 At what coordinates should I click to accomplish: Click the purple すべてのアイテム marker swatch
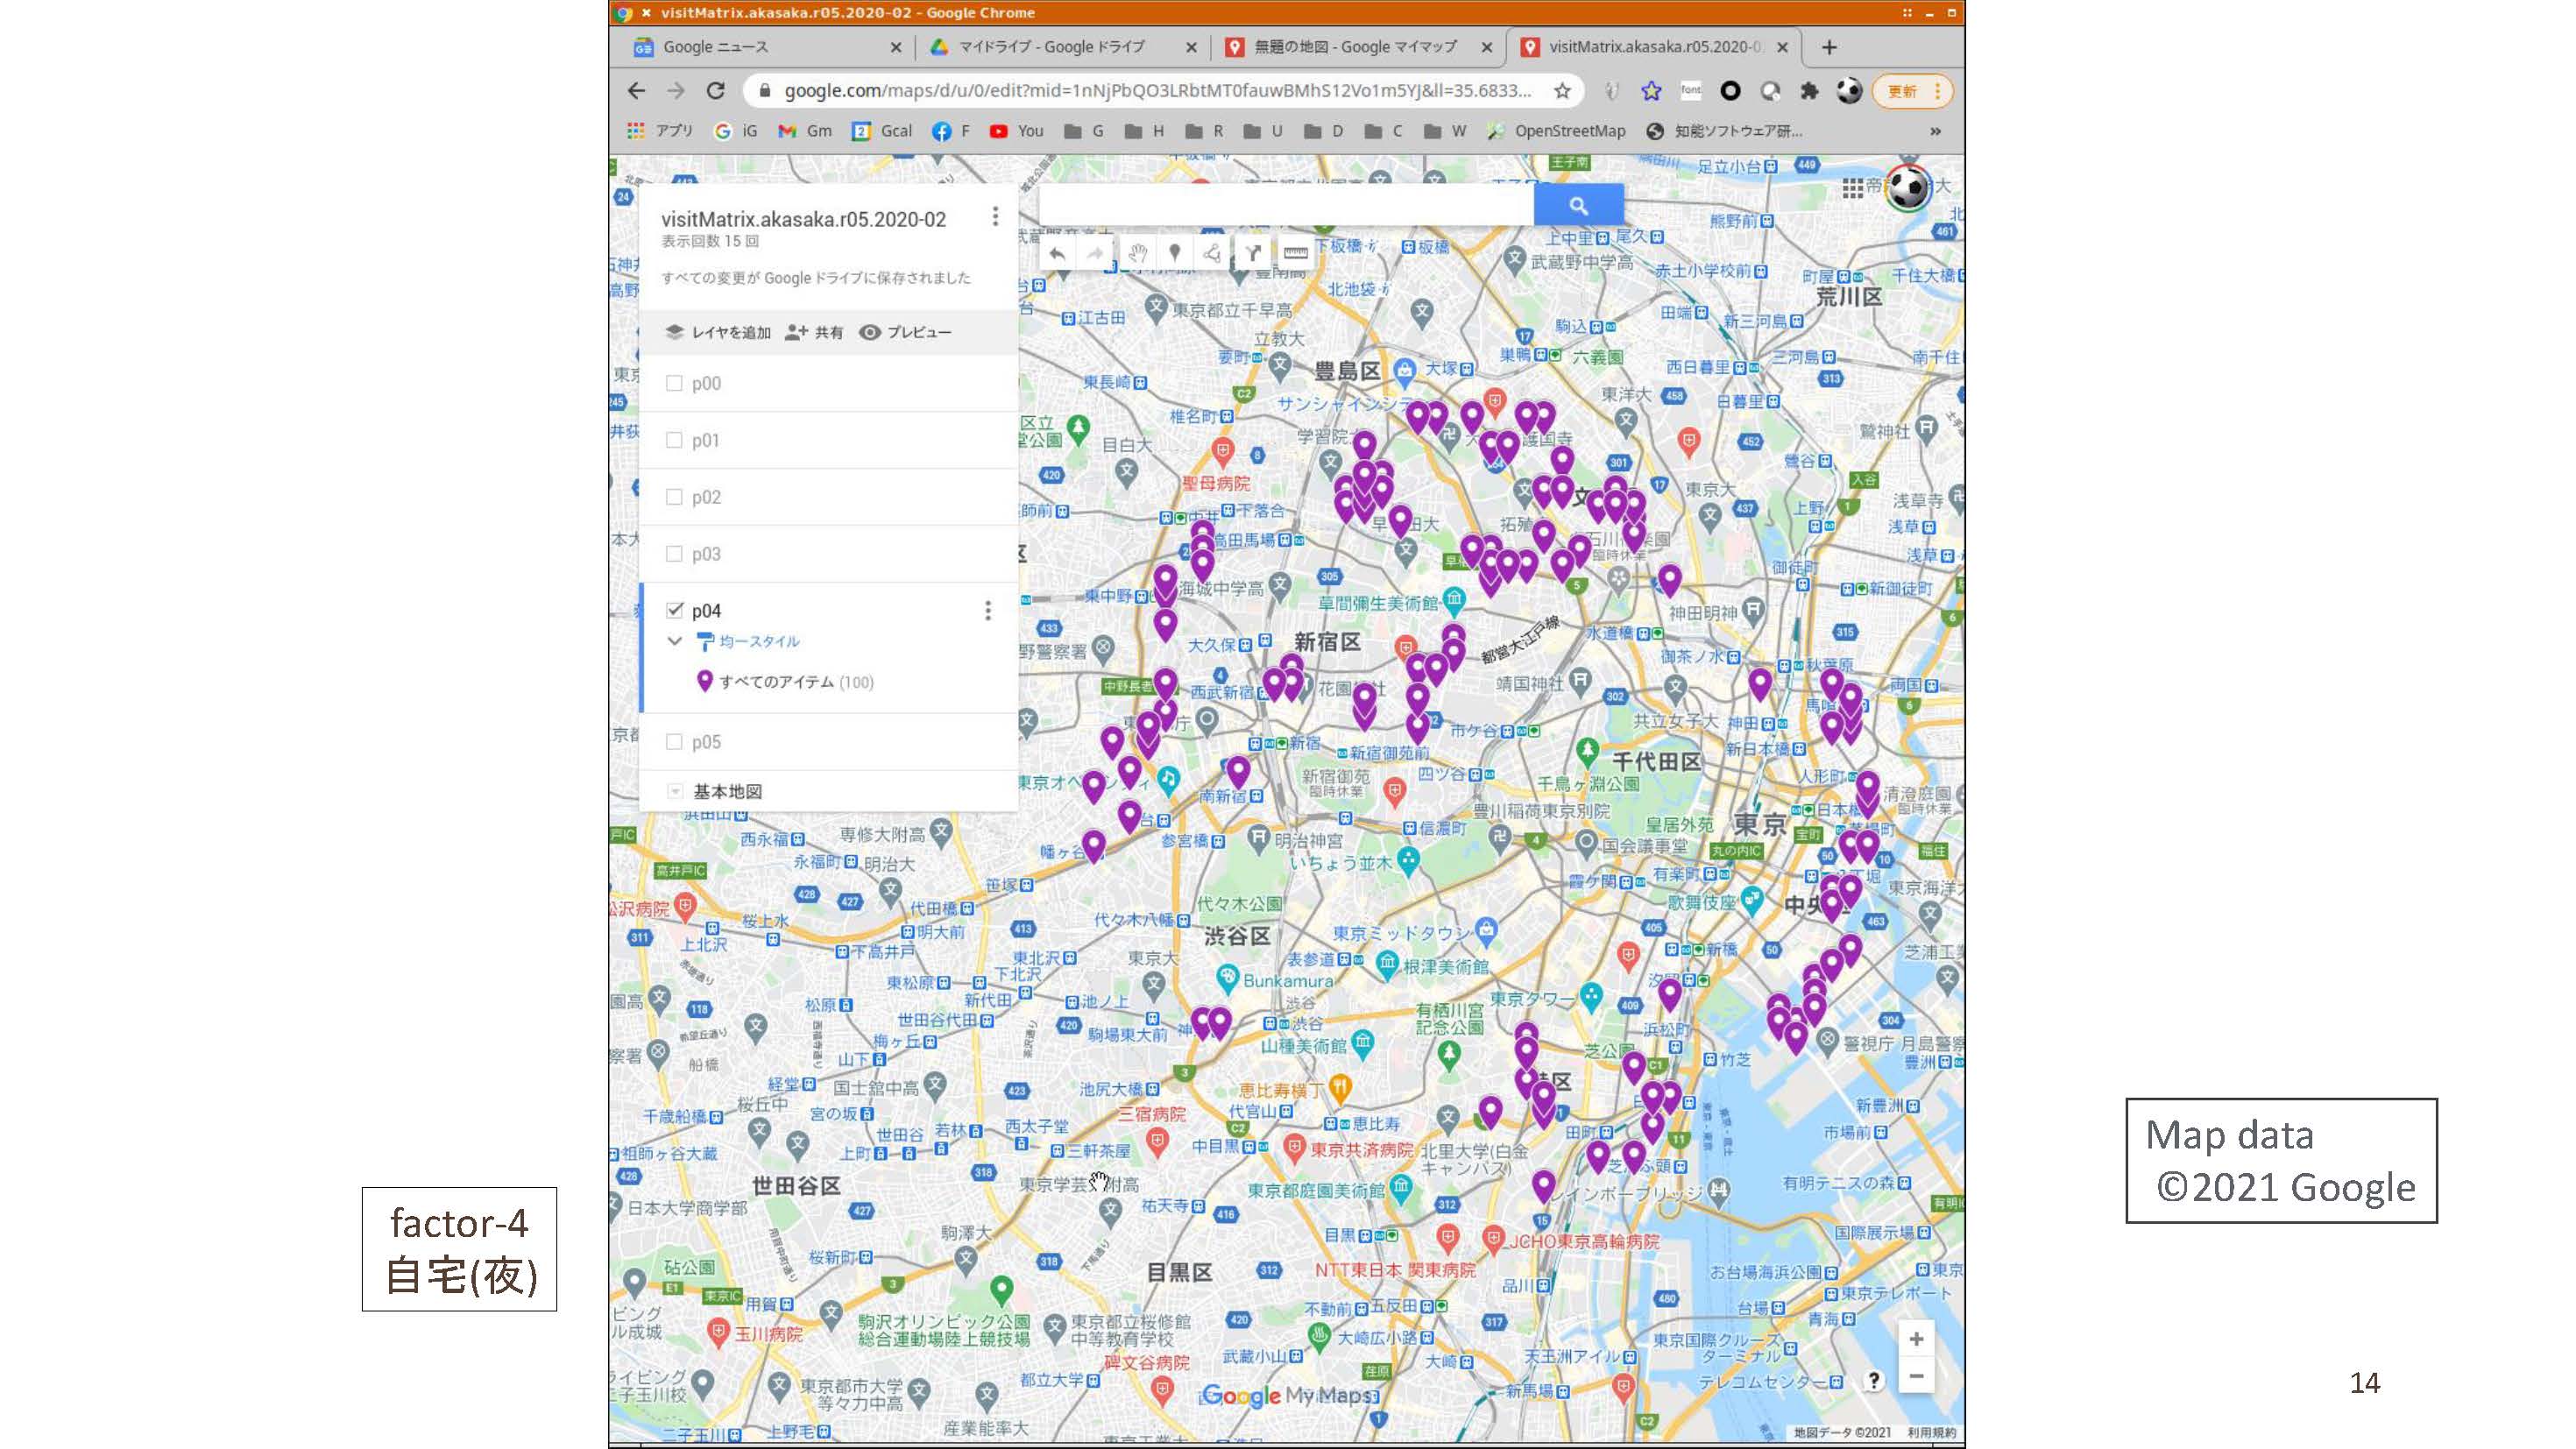(704, 681)
